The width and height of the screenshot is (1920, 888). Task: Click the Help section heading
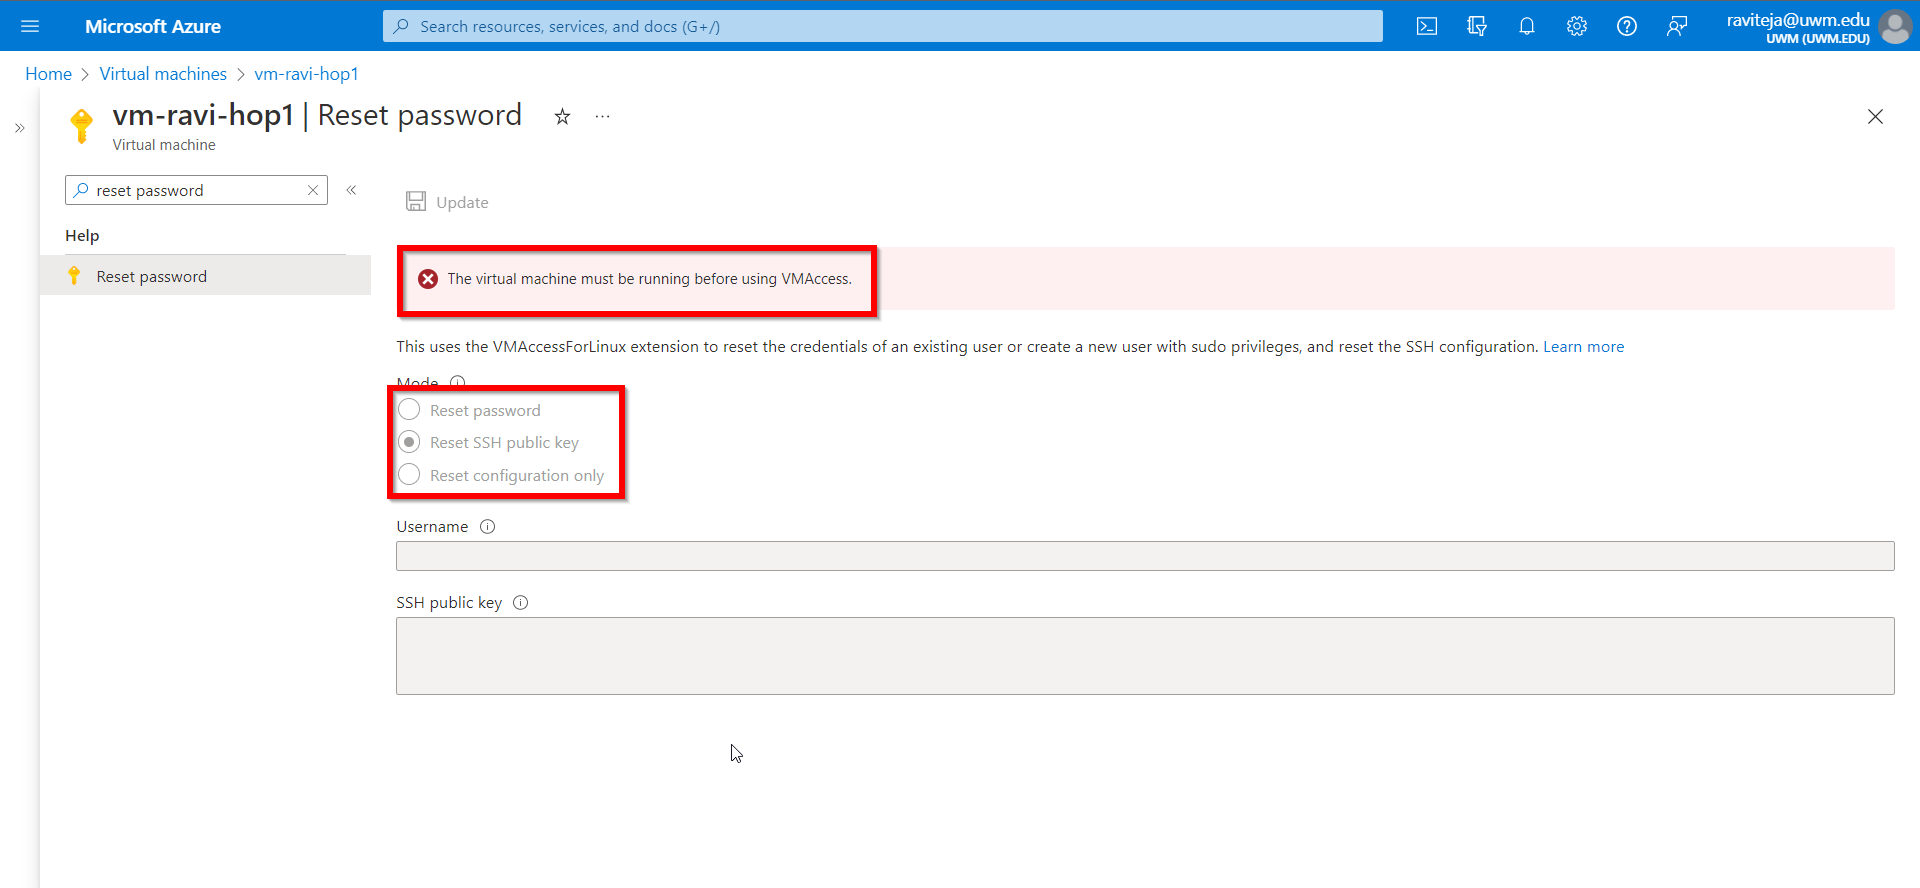[82, 236]
